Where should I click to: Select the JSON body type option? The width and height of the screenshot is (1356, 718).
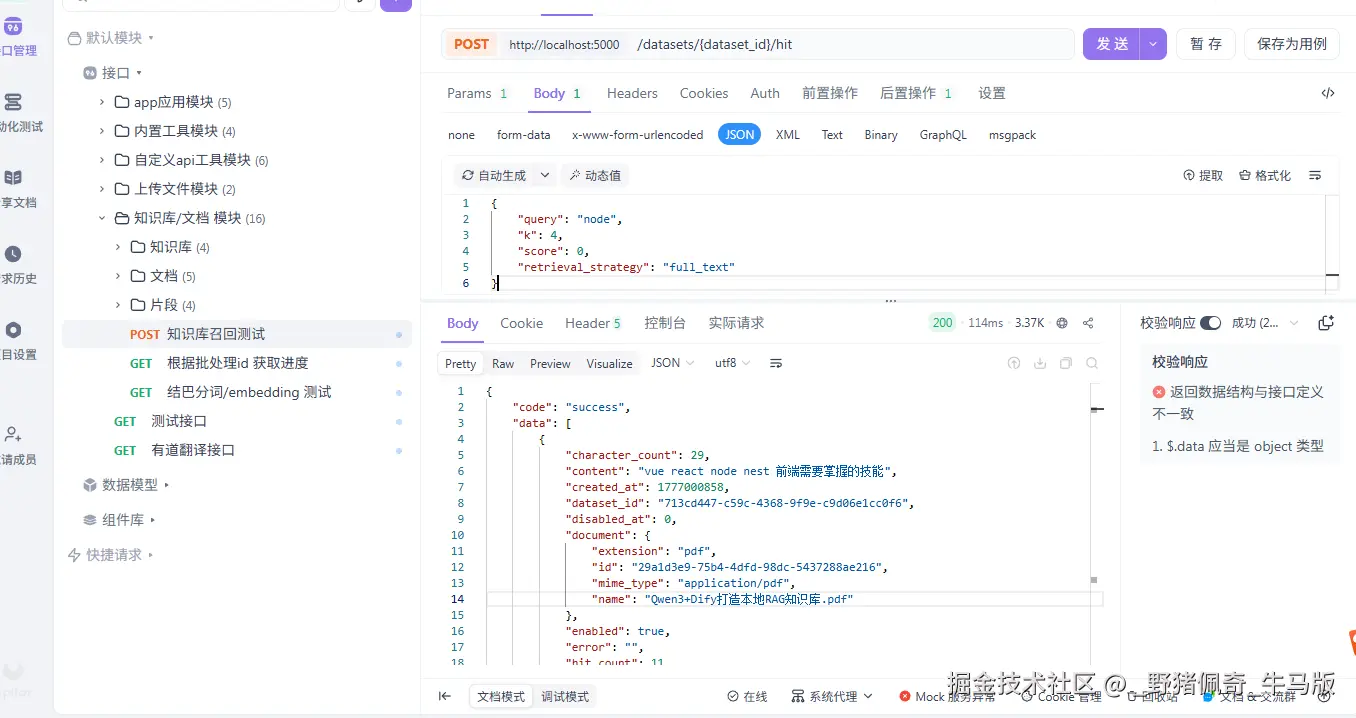(739, 134)
